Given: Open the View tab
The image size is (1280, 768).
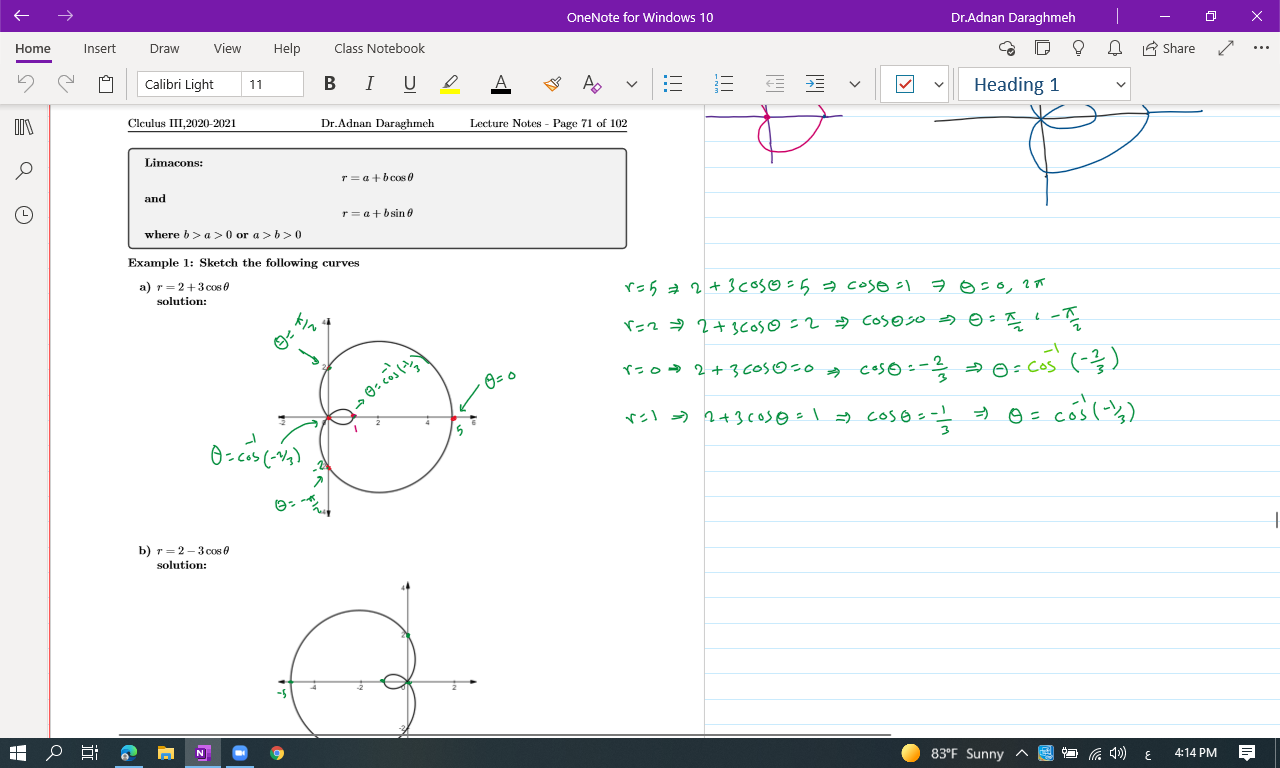Looking at the screenshot, I should [227, 48].
